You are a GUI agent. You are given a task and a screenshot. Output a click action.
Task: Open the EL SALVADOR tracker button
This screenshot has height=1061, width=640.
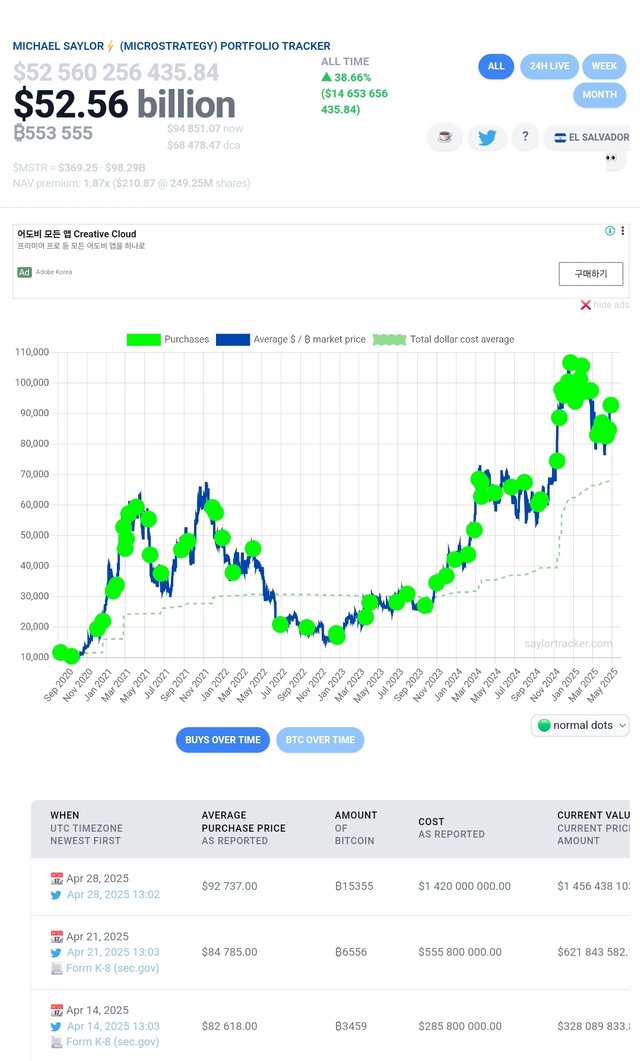(588, 137)
